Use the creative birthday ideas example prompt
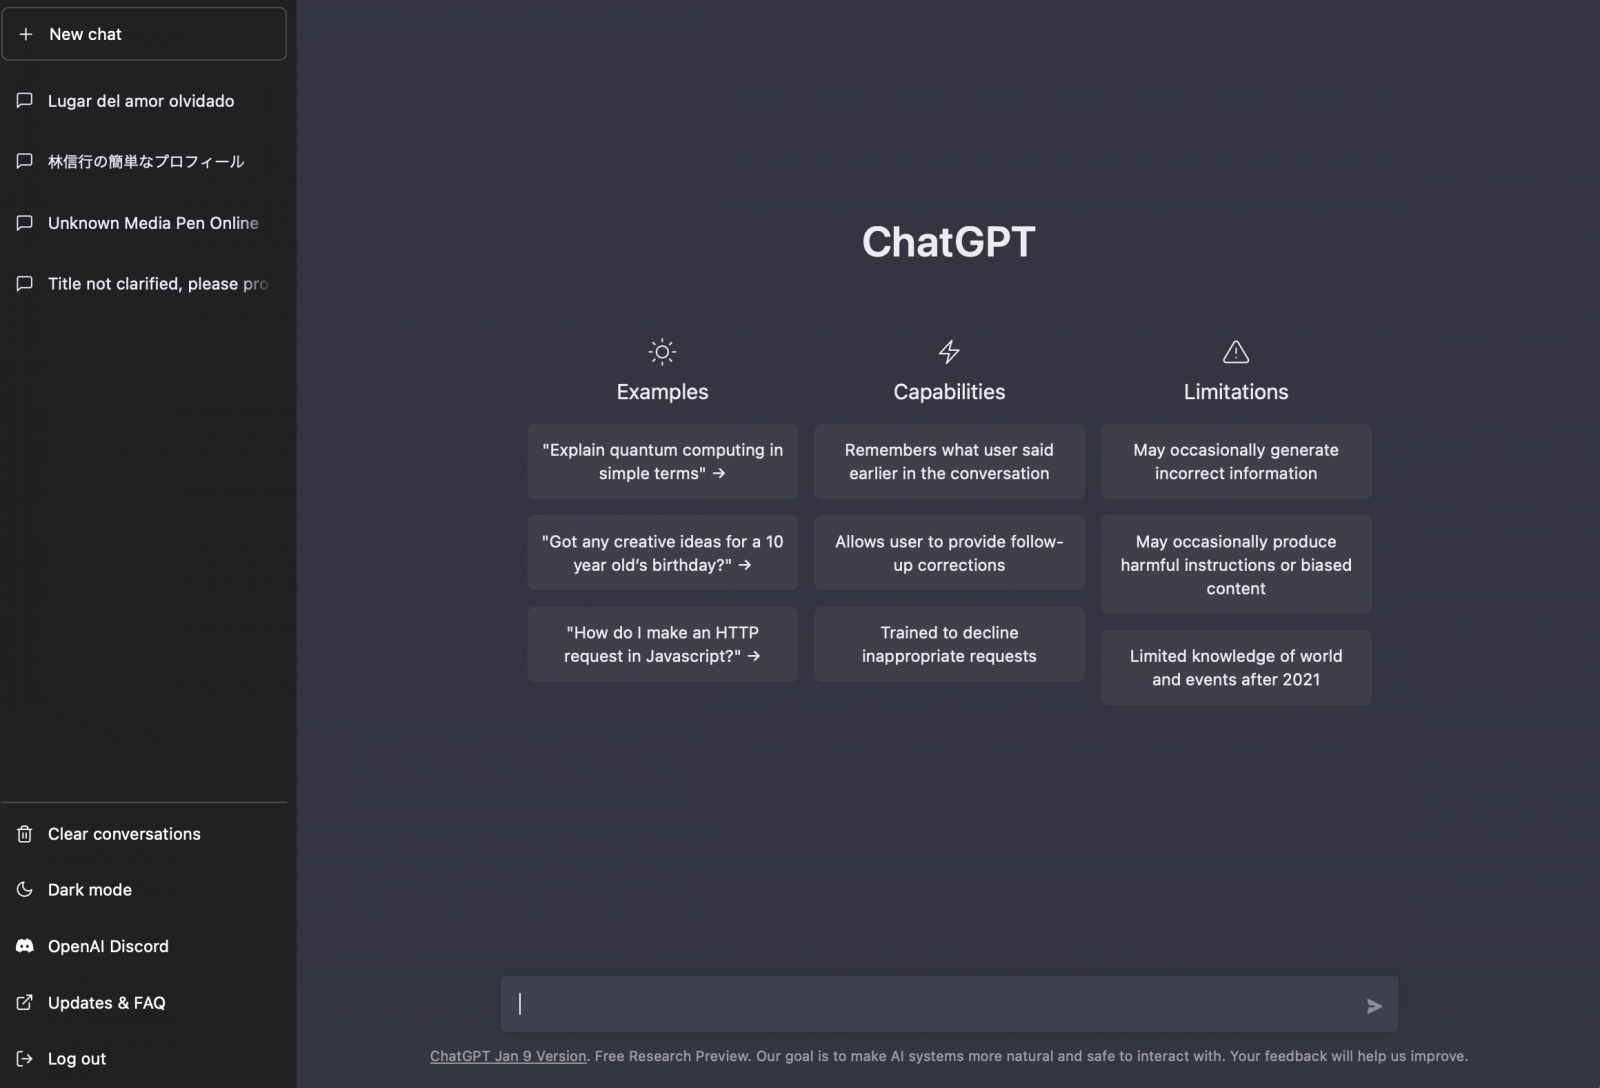The height and width of the screenshot is (1088, 1600). [x=662, y=553]
